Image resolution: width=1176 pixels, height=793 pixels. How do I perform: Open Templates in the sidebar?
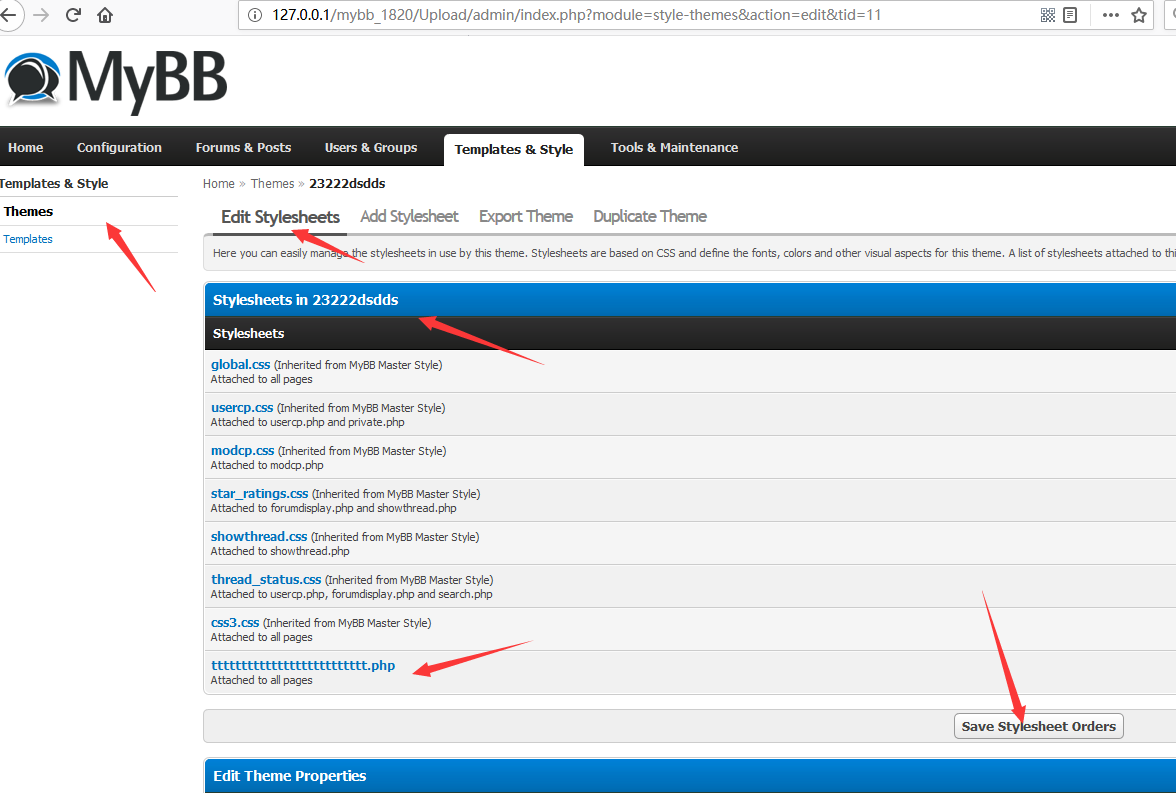coord(28,239)
